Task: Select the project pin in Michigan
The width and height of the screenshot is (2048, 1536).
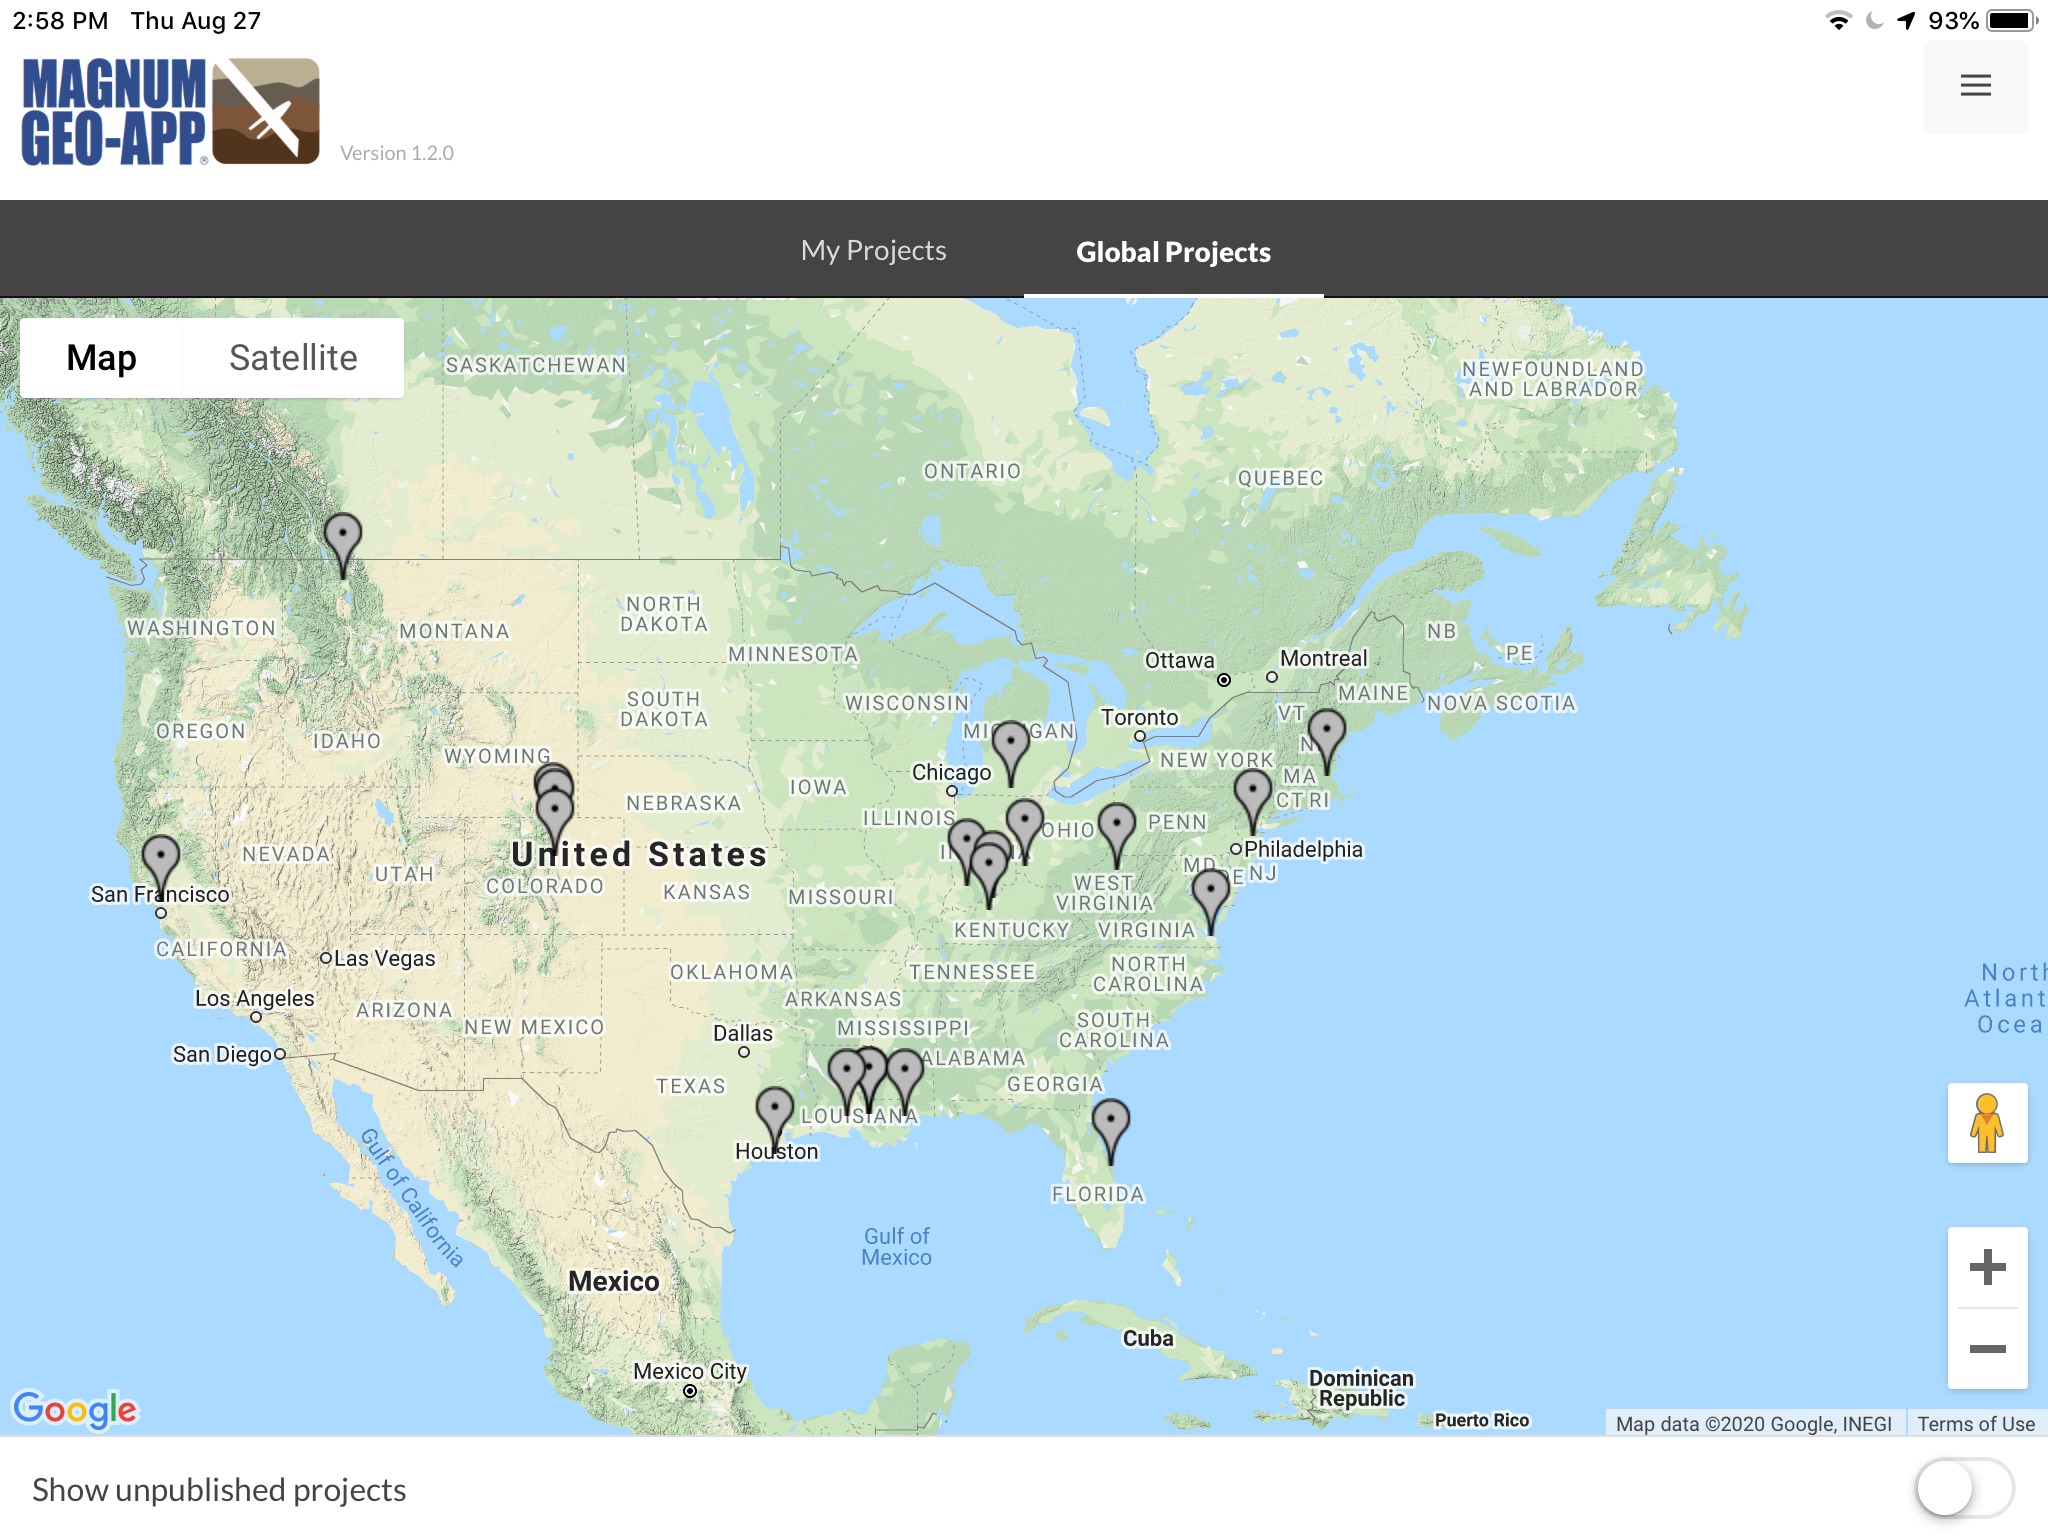Action: click(x=1011, y=744)
